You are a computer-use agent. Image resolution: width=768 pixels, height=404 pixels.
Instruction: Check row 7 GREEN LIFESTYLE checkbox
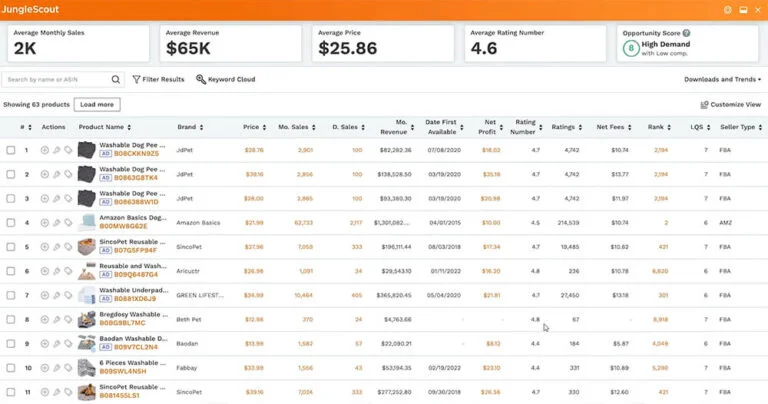11,295
